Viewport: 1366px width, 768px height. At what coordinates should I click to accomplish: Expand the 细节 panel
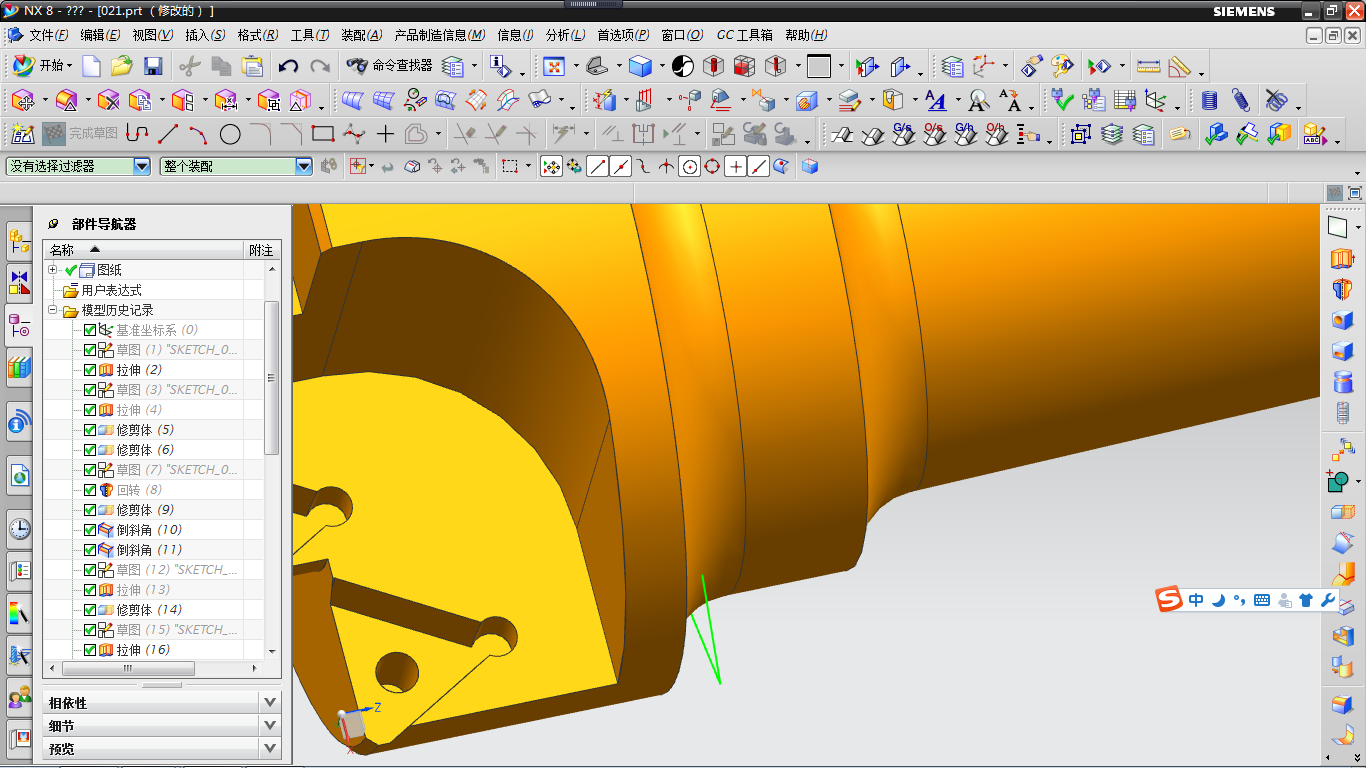click(162, 726)
